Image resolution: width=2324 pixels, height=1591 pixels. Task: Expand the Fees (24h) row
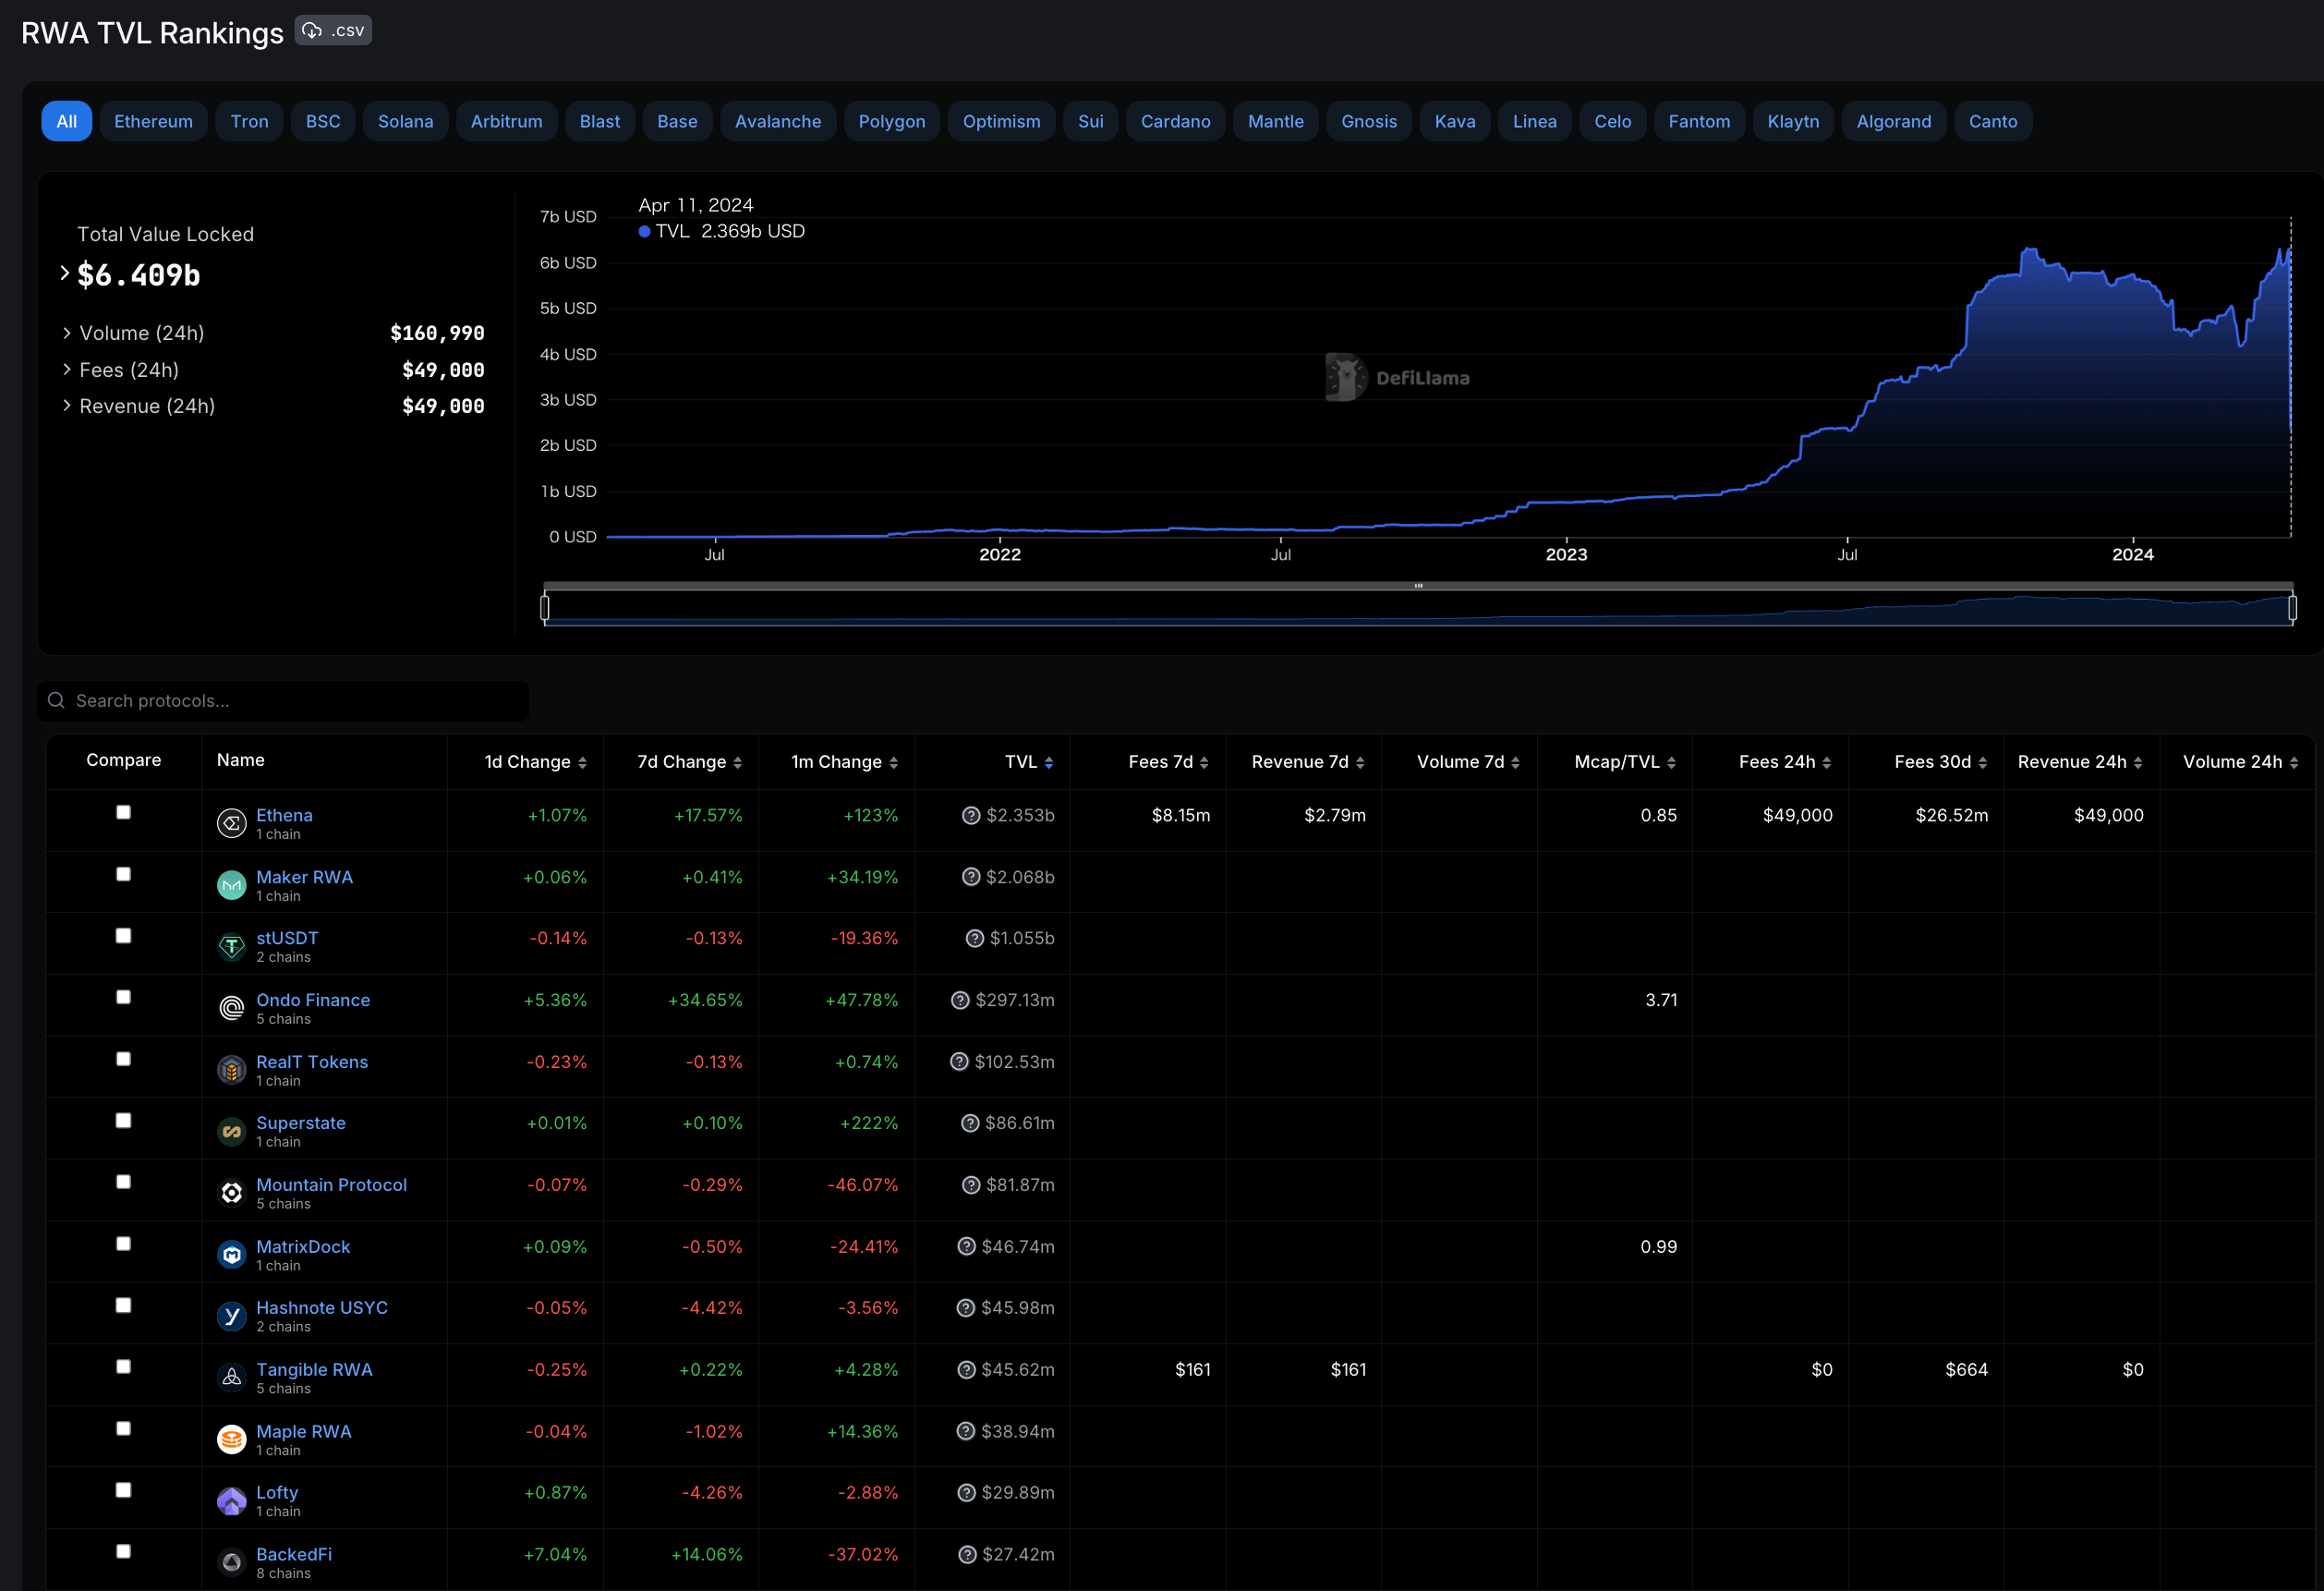(67, 370)
